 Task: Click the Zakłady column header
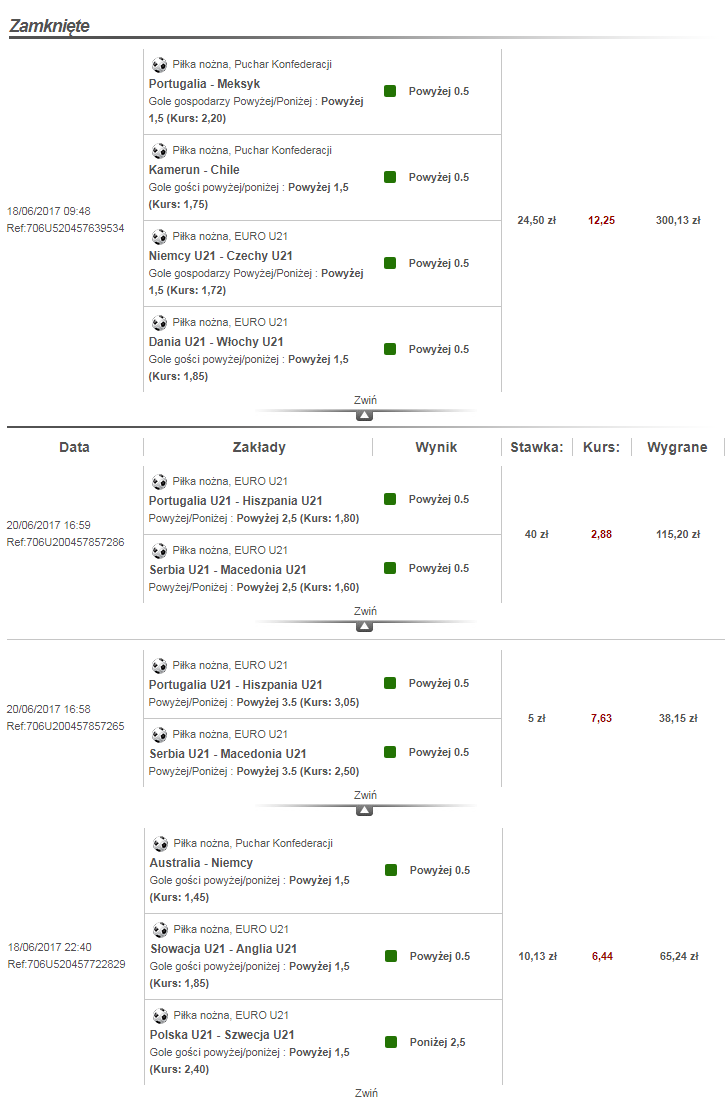point(259,447)
